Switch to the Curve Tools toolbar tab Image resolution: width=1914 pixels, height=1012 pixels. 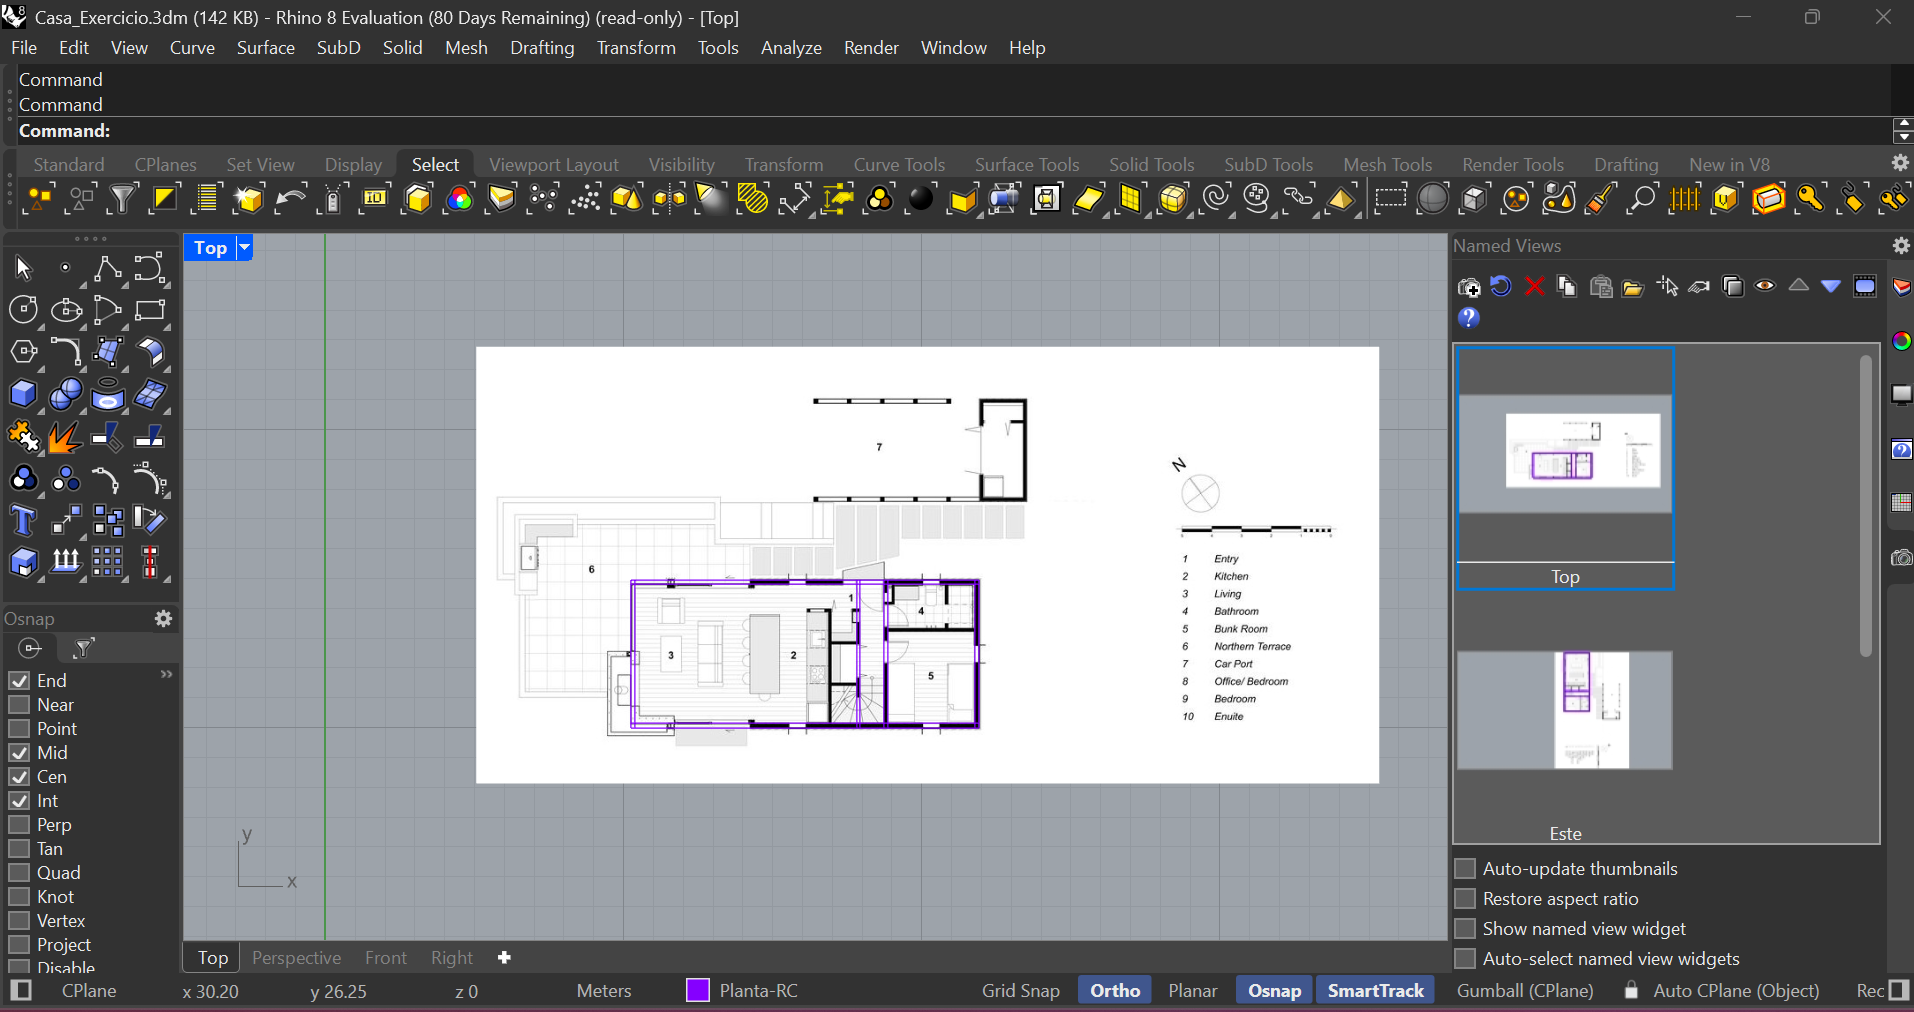pos(898,164)
